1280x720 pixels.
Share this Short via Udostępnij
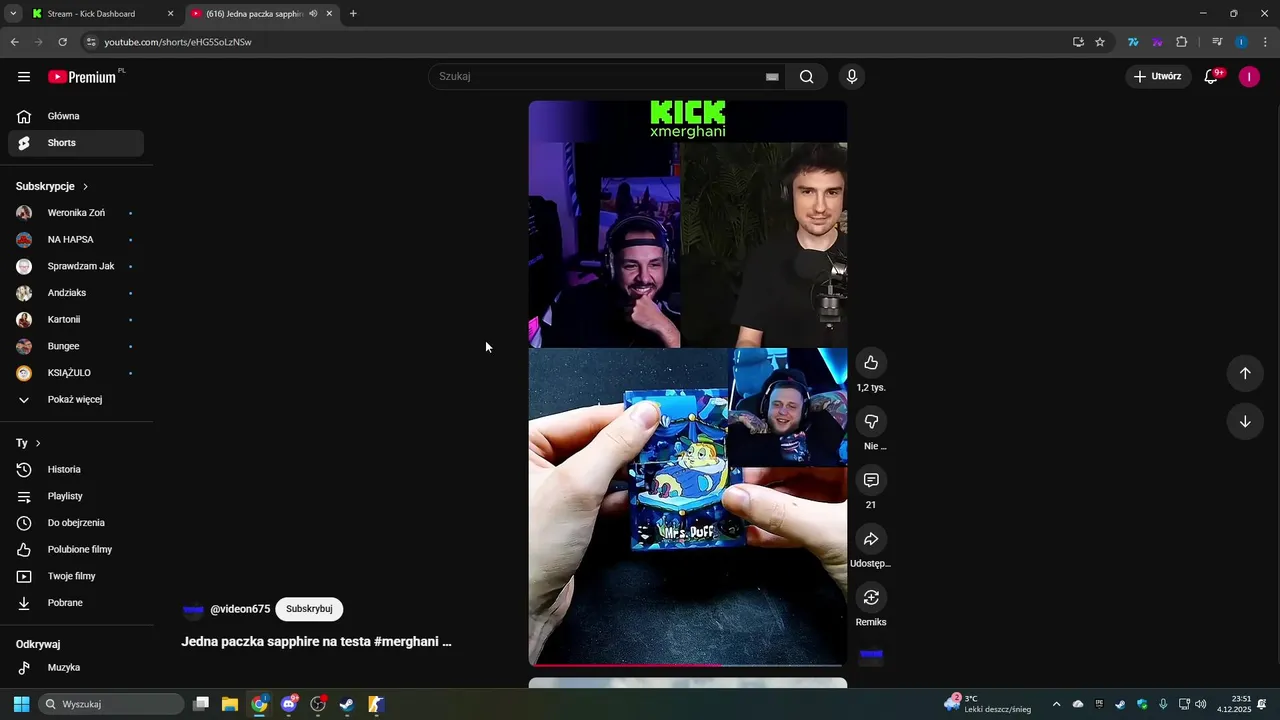point(871,539)
